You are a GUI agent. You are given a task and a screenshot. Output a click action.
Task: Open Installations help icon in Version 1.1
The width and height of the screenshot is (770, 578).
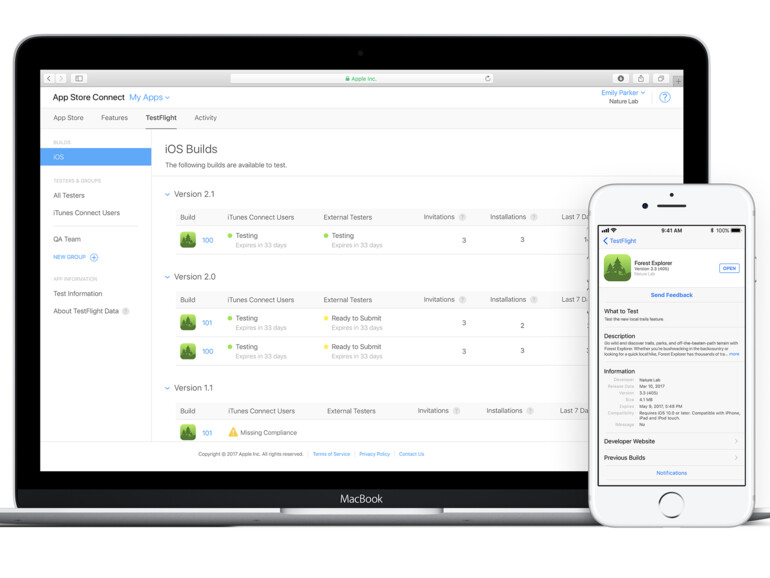coord(530,411)
